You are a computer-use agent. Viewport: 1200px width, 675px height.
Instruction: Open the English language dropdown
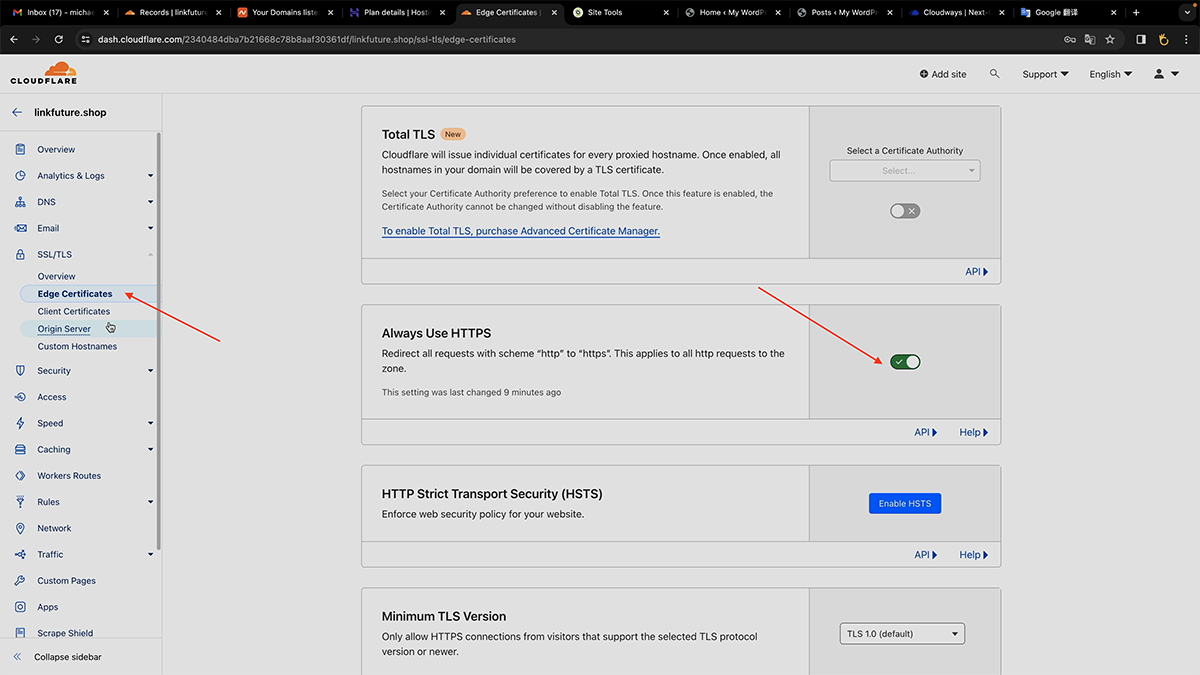1111,74
